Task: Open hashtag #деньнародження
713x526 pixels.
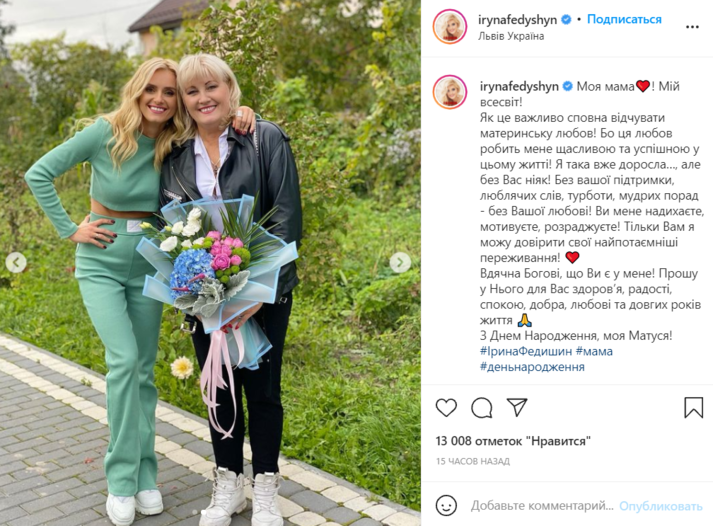Action: (532, 367)
